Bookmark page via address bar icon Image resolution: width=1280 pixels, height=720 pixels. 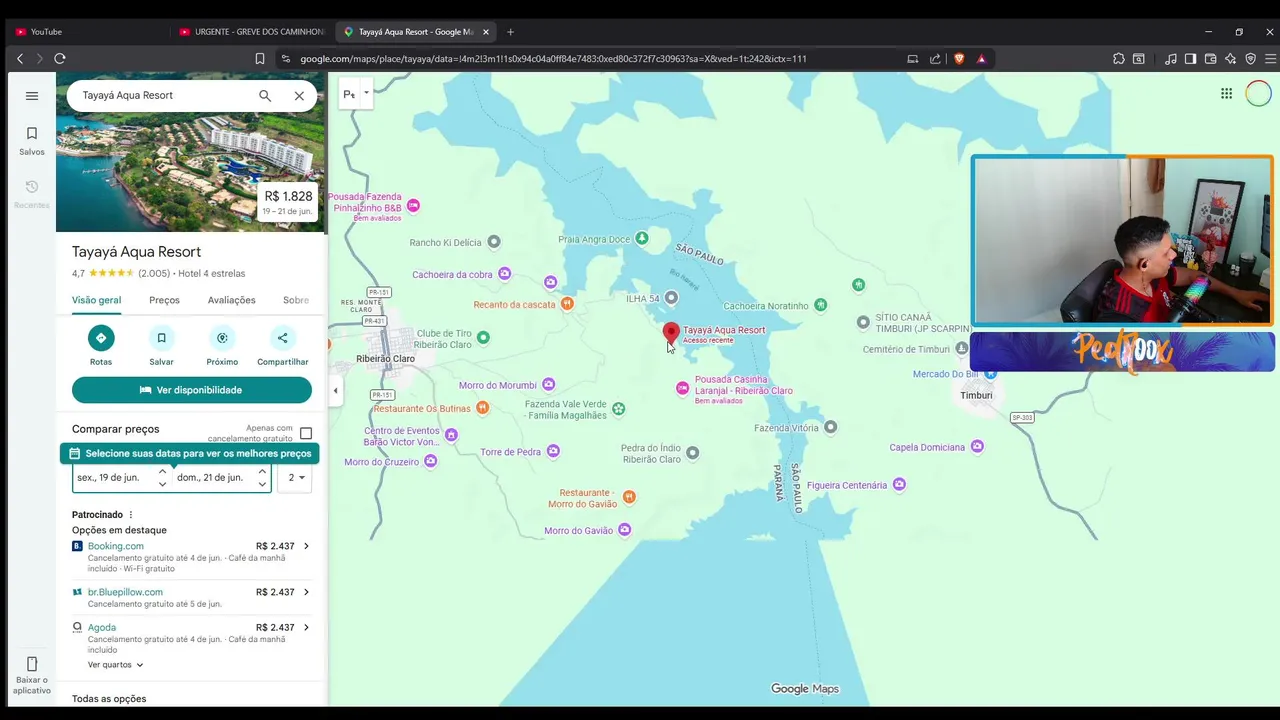pyautogui.click(x=260, y=59)
